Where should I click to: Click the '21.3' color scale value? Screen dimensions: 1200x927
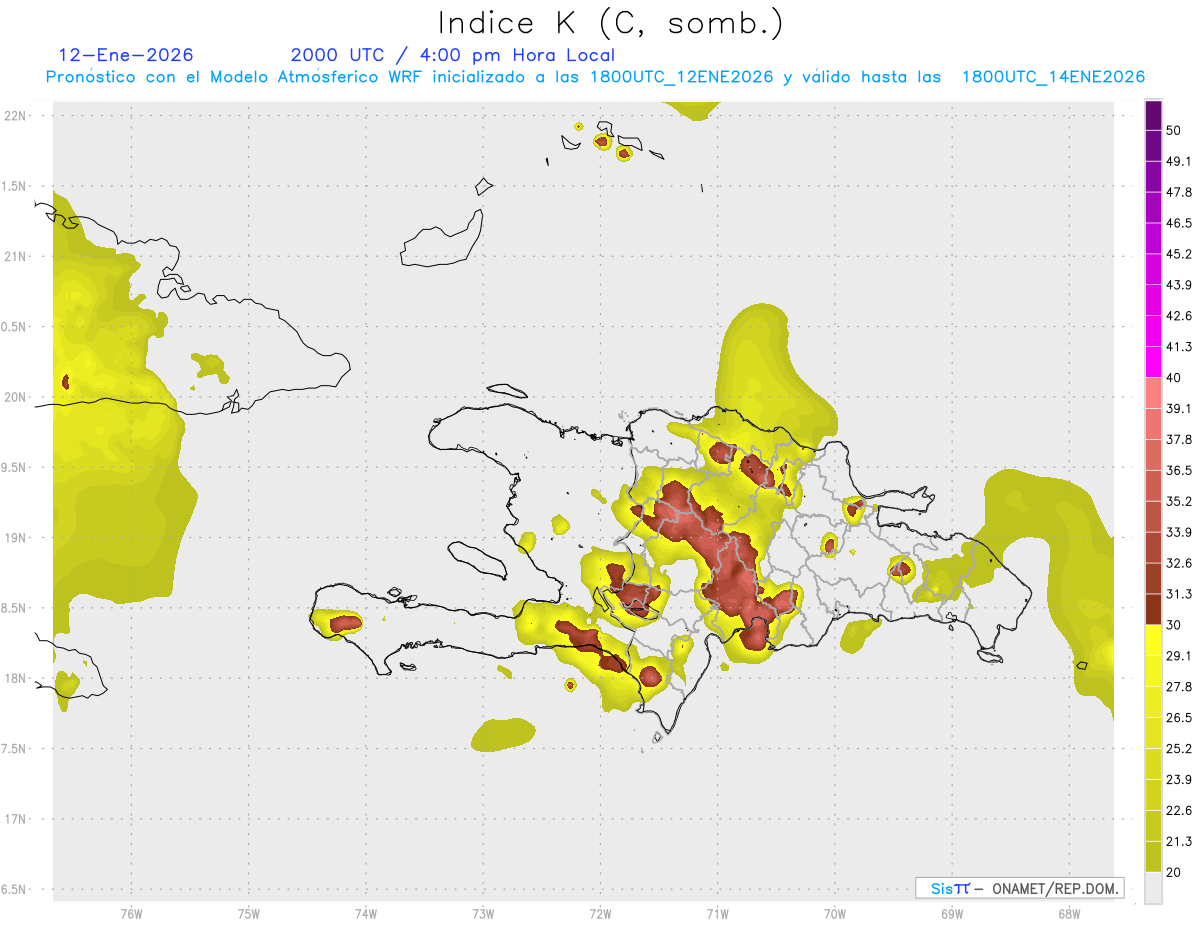click(x=1179, y=842)
